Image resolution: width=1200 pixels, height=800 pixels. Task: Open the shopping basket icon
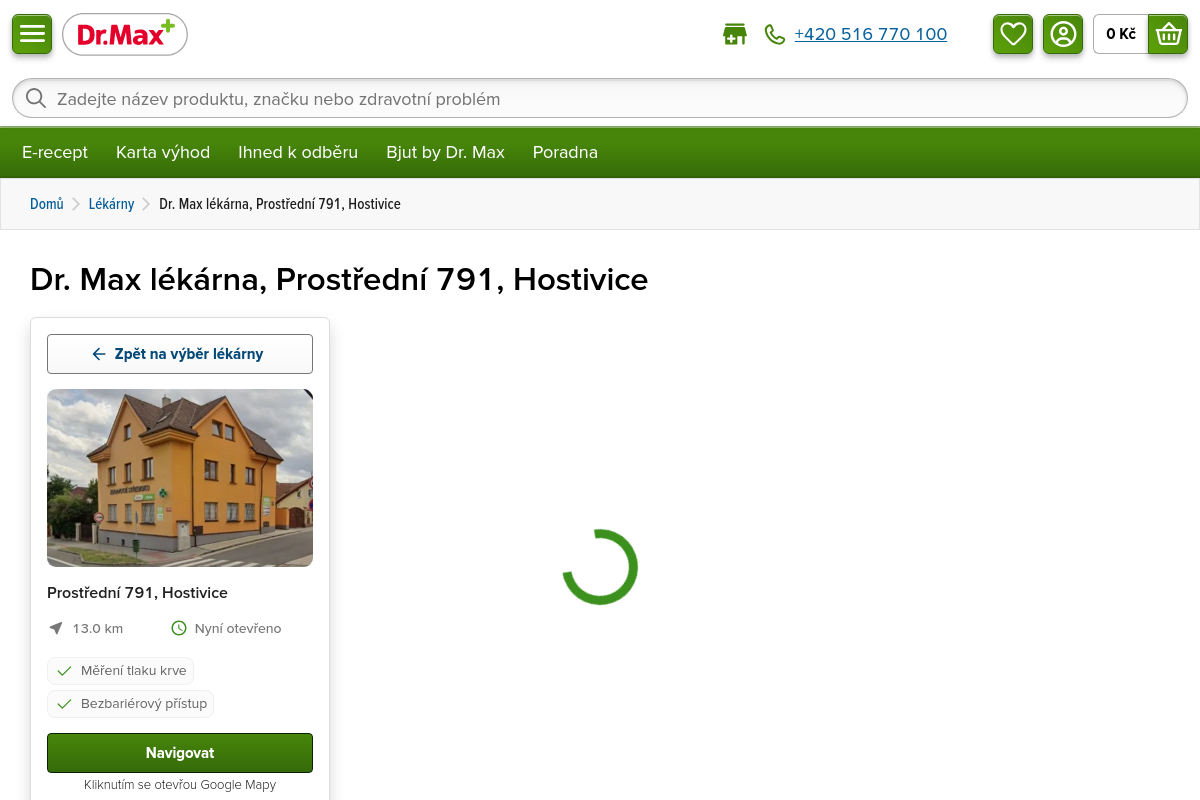(x=1168, y=34)
